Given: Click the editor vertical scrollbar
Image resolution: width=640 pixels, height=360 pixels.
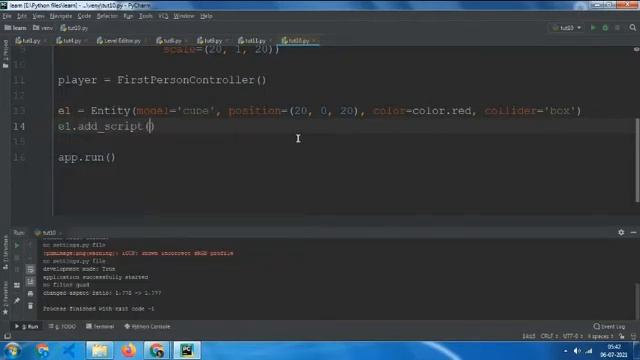Looking at the screenshot, I should click(x=637, y=159).
